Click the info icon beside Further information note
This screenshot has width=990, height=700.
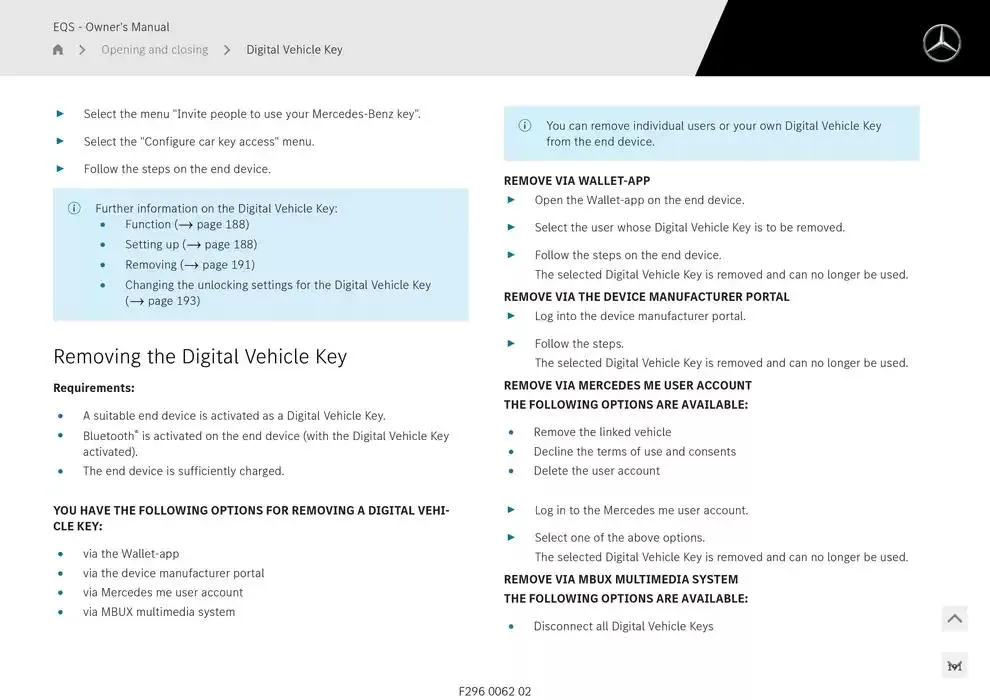73,208
